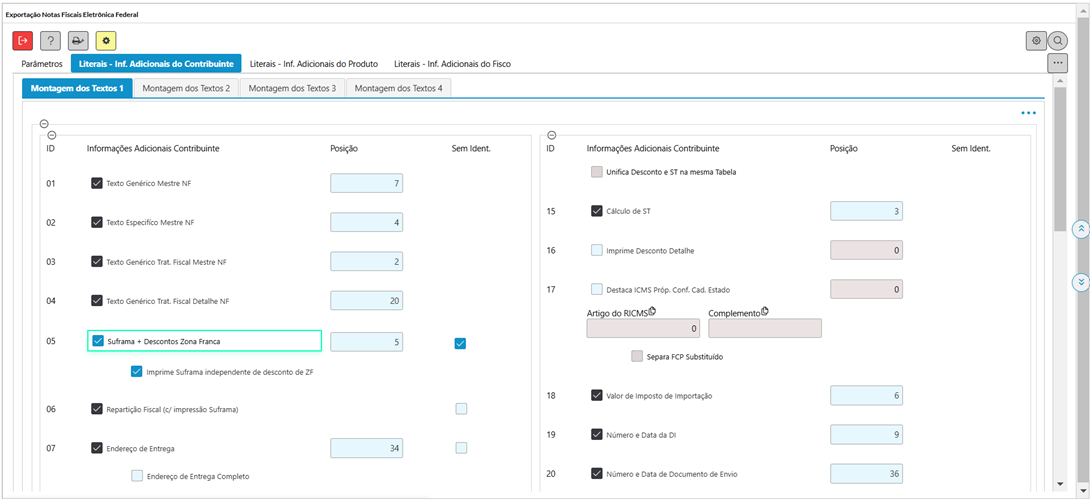The height and width of the screenshot is (500, 1090).
Task: Click the red exit icon in toolbar
Action: click(x=22, y=40)
